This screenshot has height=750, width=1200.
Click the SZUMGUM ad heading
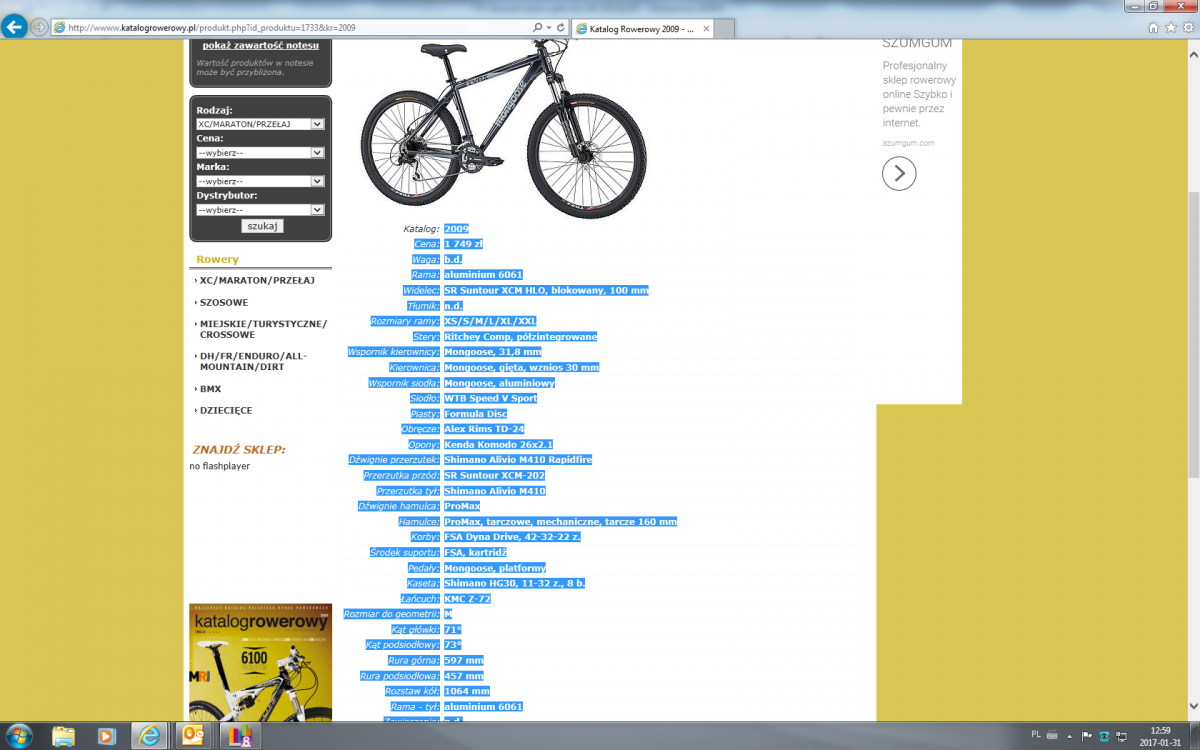(917, 44)
